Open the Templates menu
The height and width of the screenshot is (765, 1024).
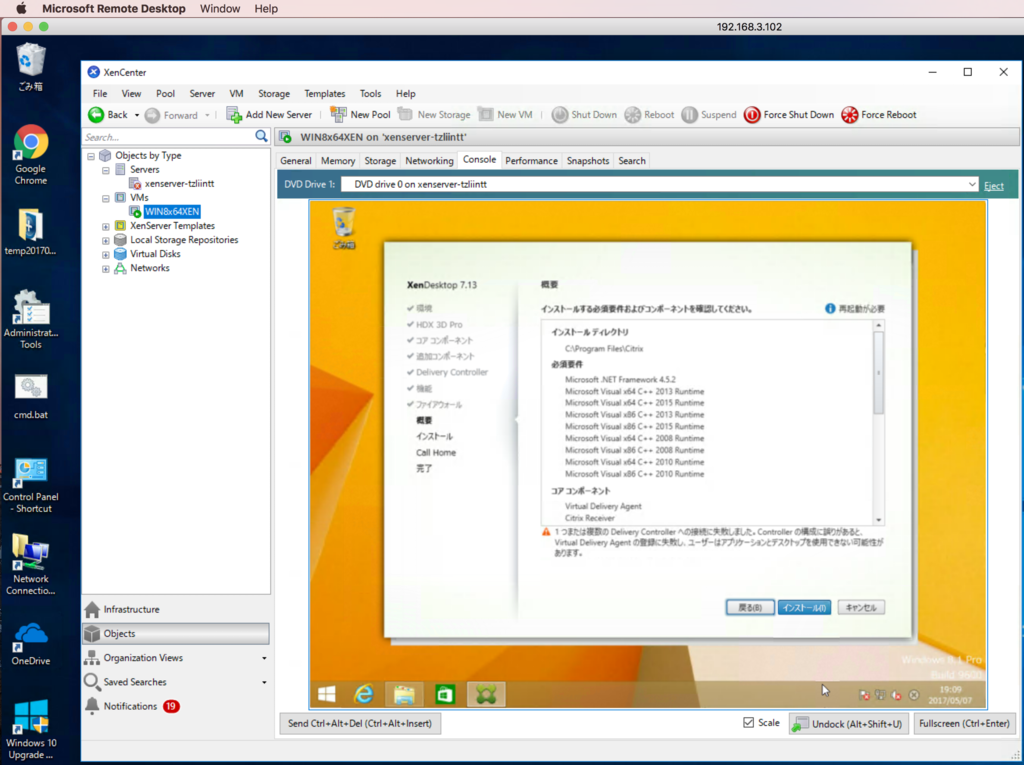click(x=325, y=93)
